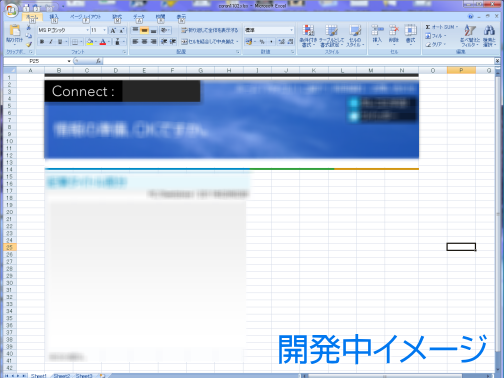Open the MS Pゴシック font name dropdown

pyautogui.click(x=87, y=30)
